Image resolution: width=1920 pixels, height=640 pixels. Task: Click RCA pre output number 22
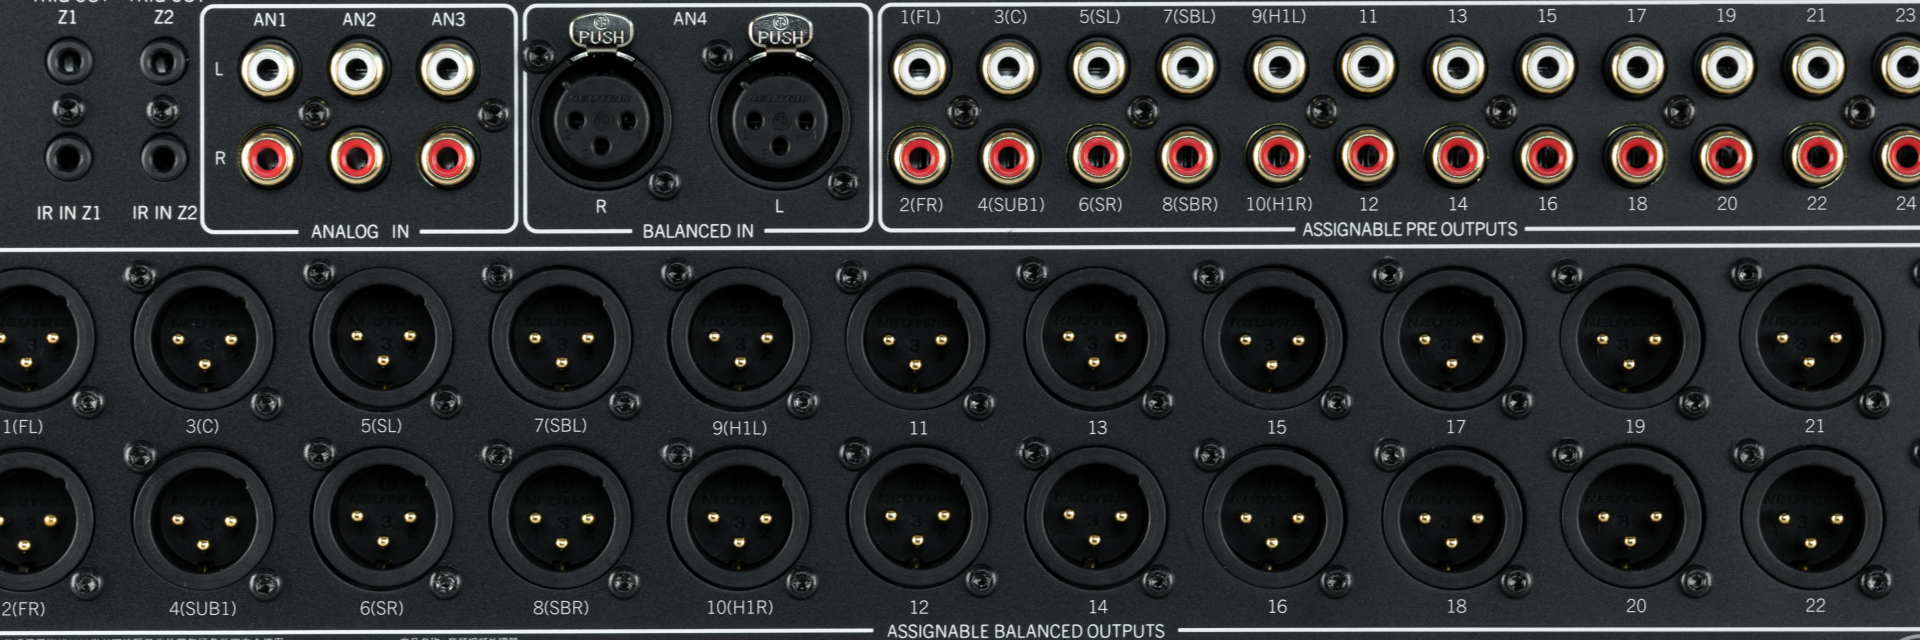(x=1816, y=157)
